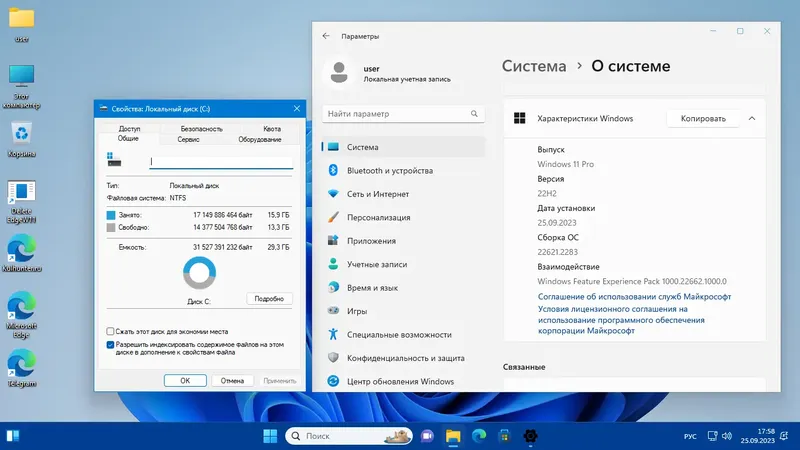Click the back arrow in Параметры
Image resolution: width=800 pixels, height=450 pixels.
coord(326,36)
